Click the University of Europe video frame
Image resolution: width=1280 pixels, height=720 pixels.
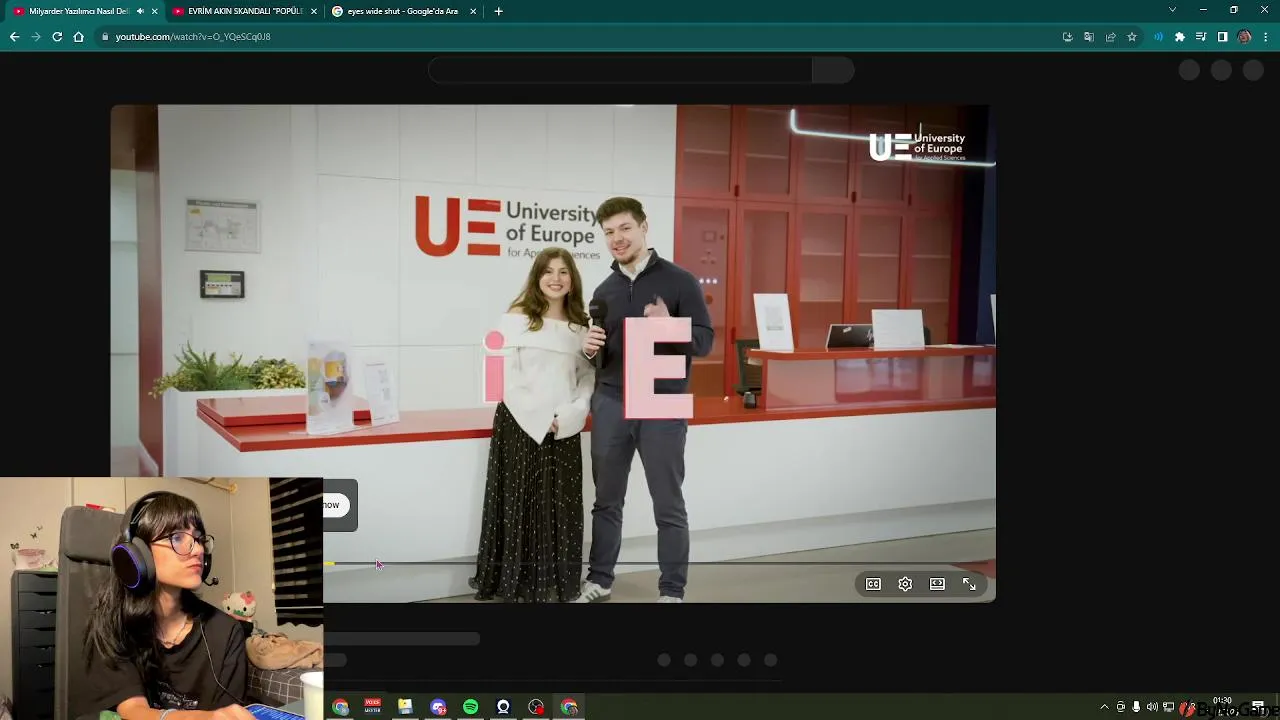pyautogui.click(x=553, y=353)
